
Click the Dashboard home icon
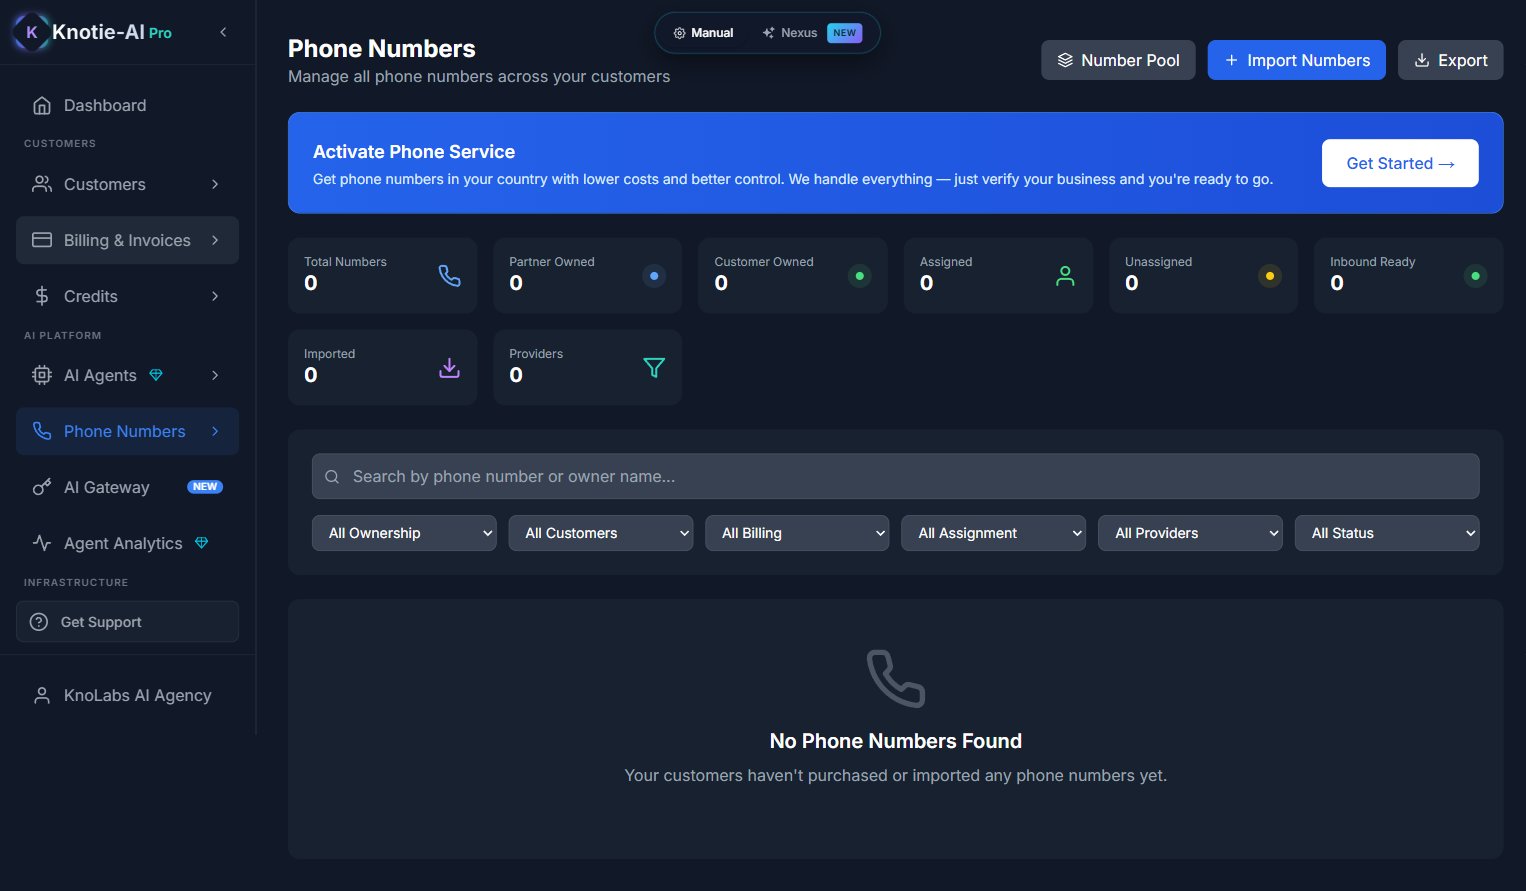click(42, 105)
